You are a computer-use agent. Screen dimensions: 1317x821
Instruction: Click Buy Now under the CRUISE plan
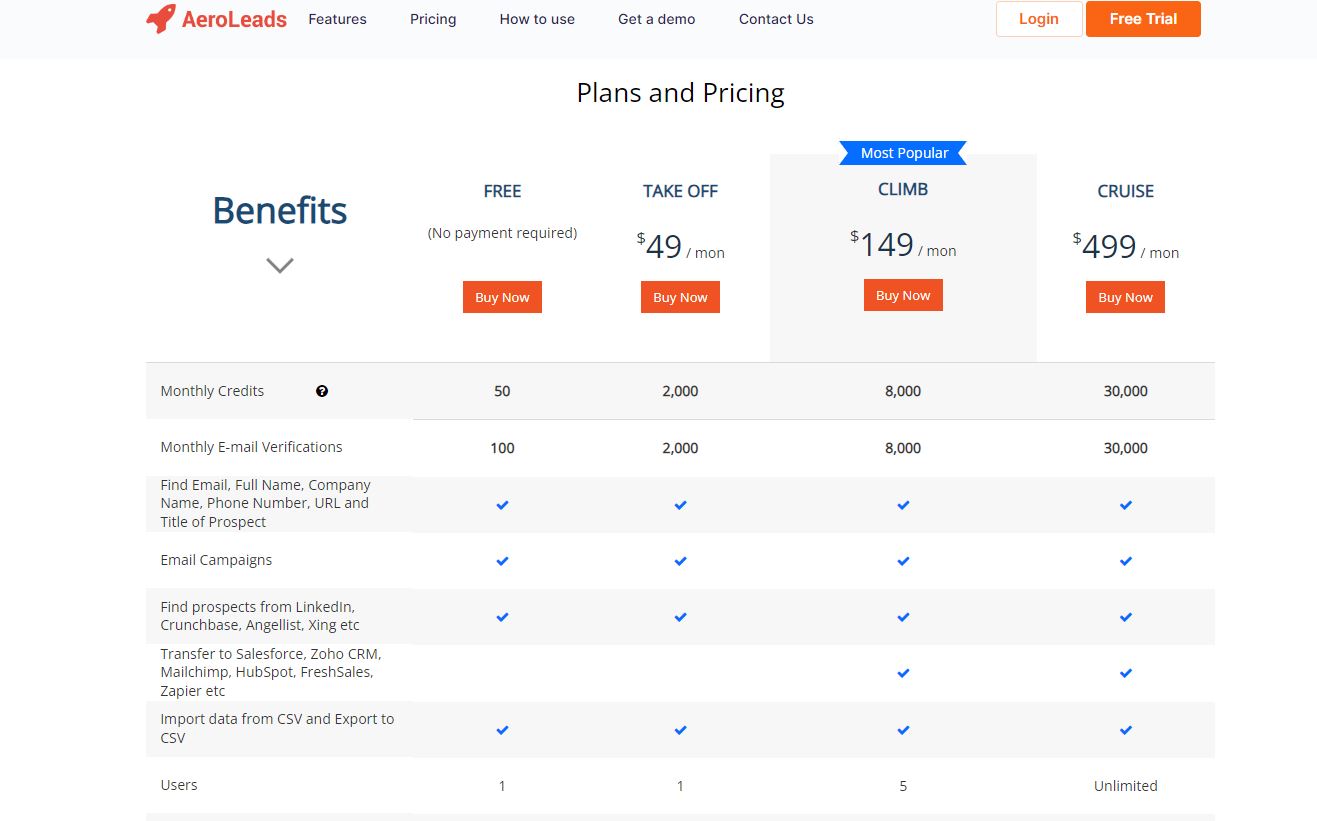click(x=1125, y=297)
